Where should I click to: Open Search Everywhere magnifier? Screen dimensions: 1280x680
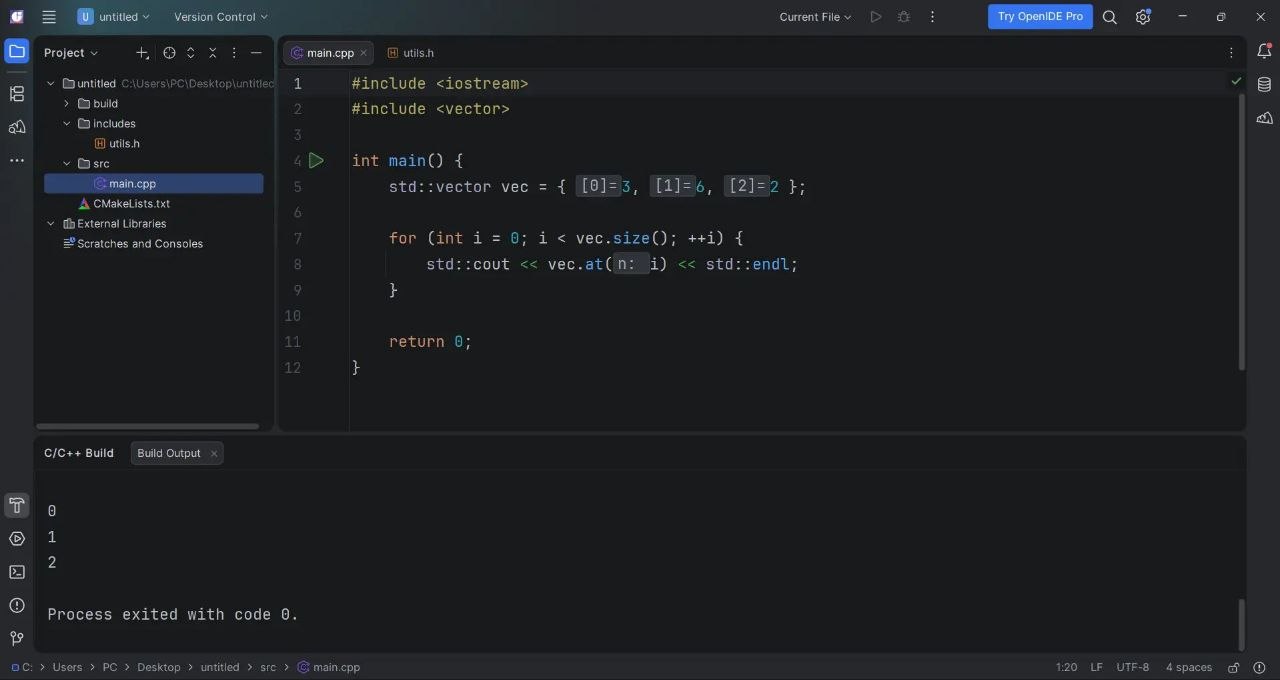coord(1110,17)
